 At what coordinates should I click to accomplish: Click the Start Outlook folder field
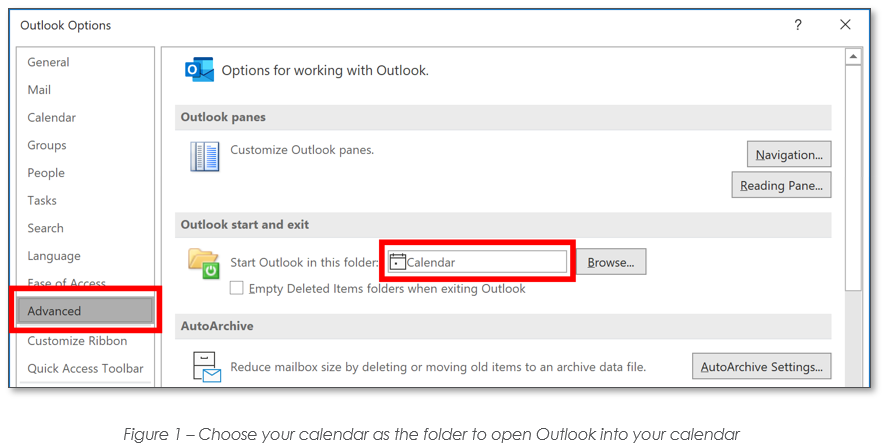coord(477,262)
